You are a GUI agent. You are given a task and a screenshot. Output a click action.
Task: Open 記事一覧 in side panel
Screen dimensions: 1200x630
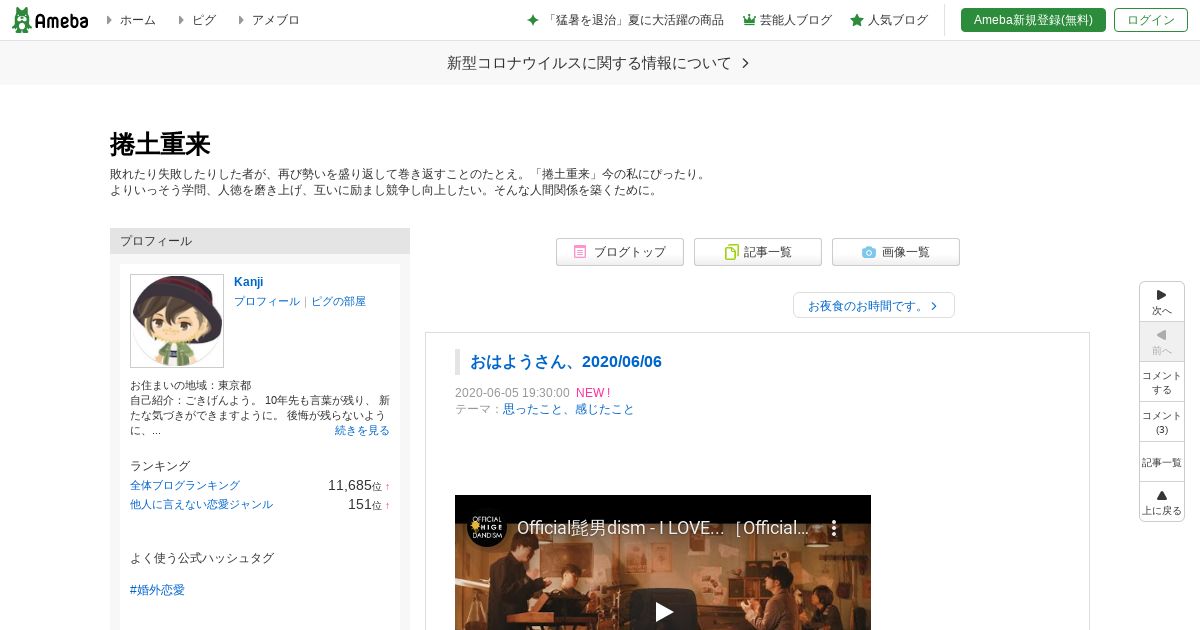click(x=1162, y=462)
